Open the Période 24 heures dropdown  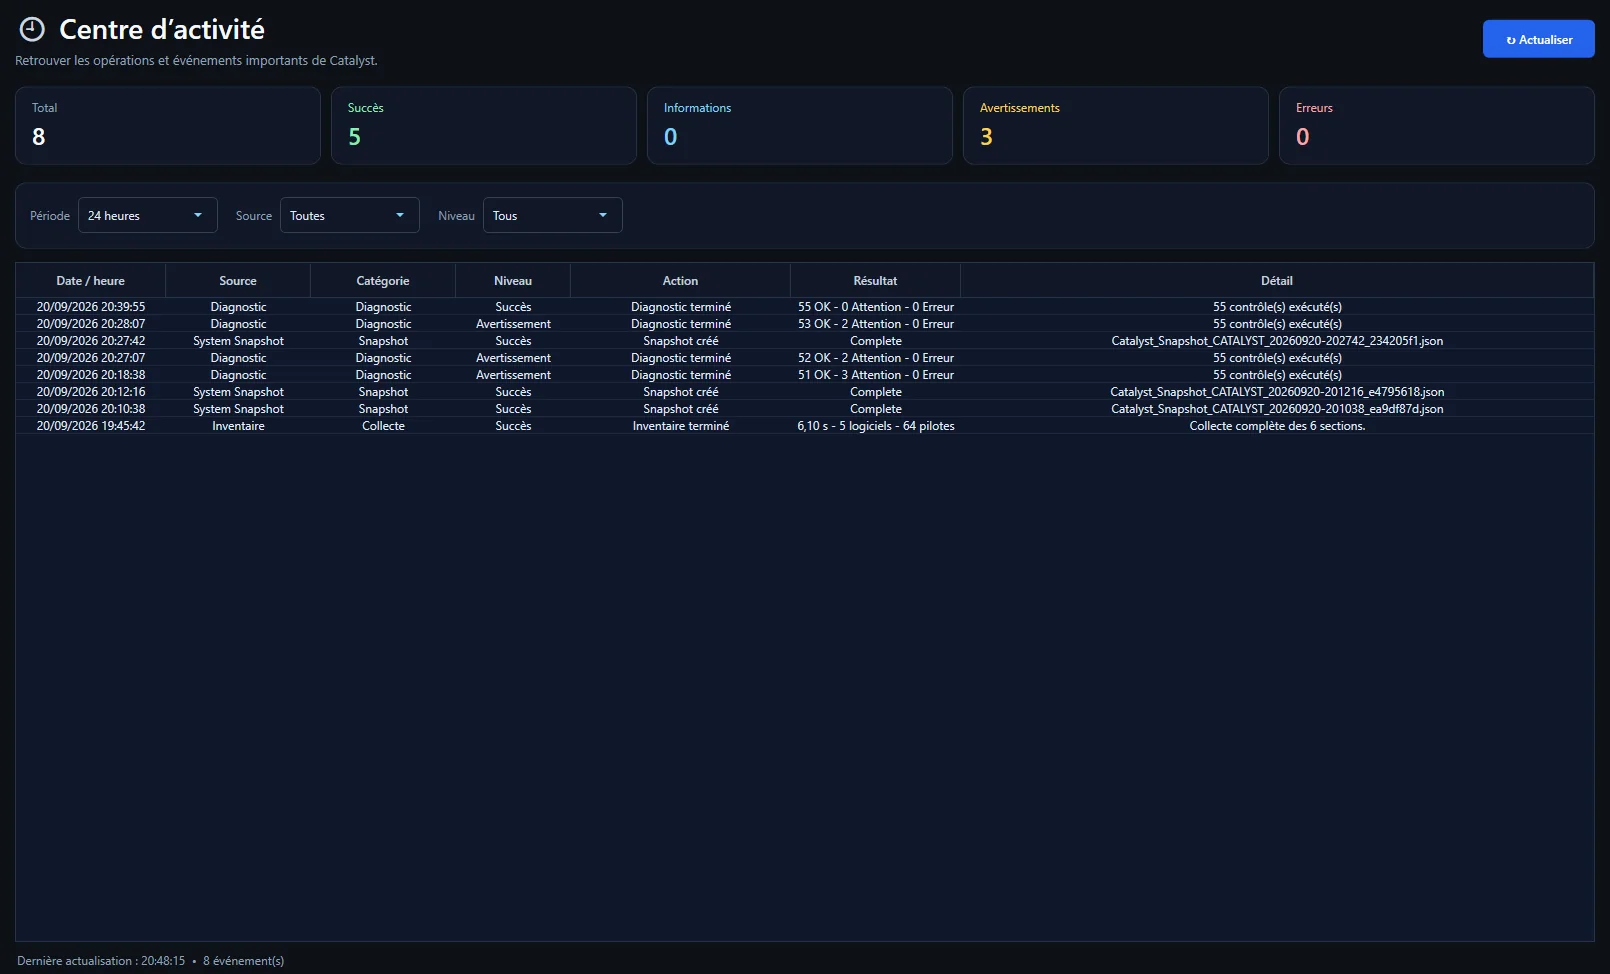coord(148,215)
